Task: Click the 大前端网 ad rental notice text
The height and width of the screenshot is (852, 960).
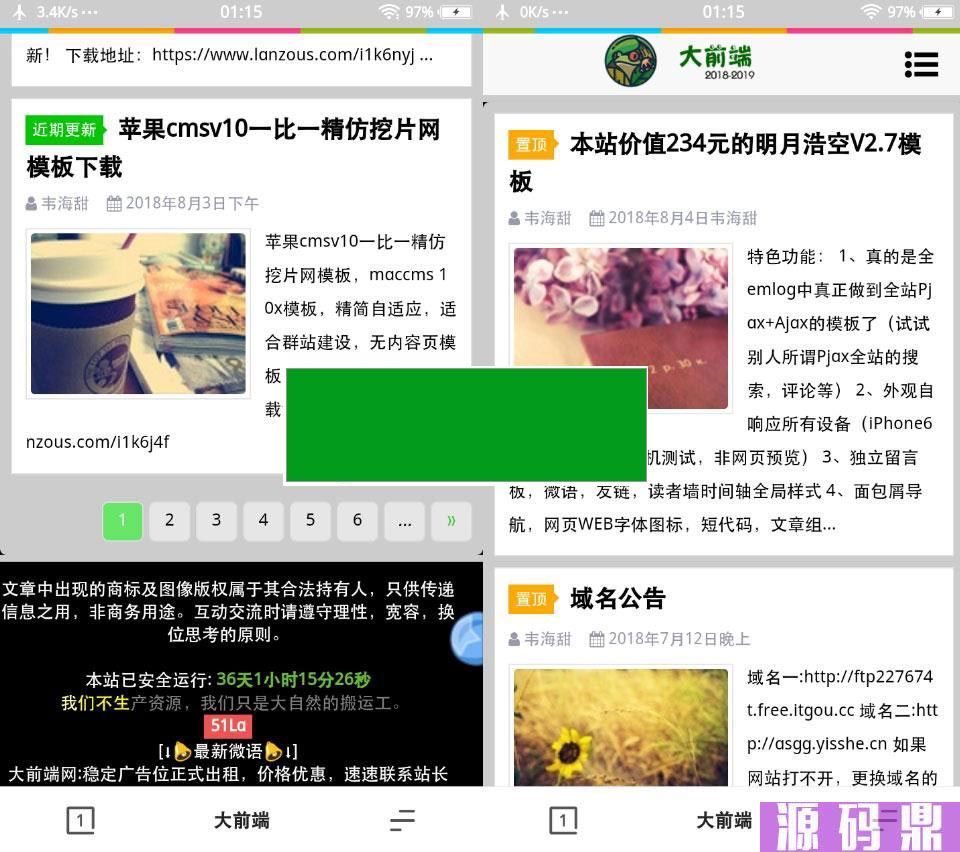Action: pos(228,775)
